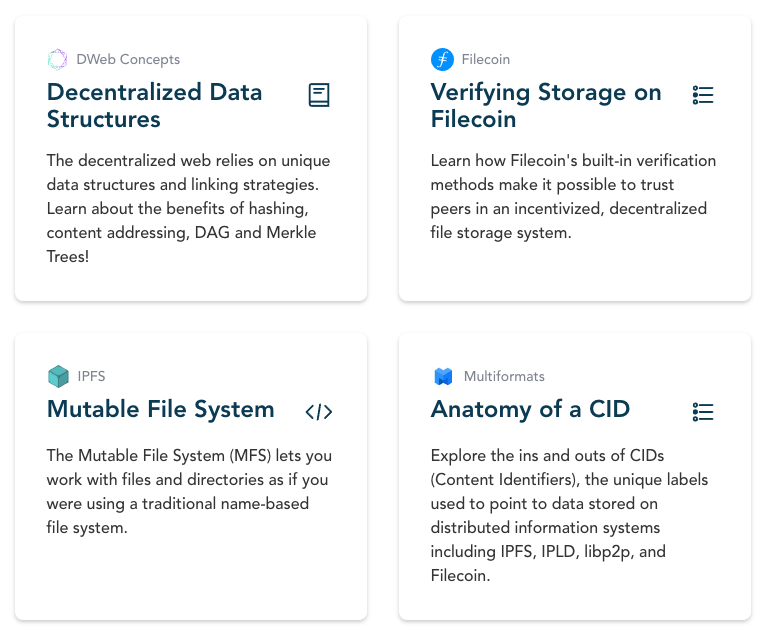This screenshot has height=637, width=769.
Task: Open the Decentralized Data Structures tutorial title
Action: click(154, 105)
